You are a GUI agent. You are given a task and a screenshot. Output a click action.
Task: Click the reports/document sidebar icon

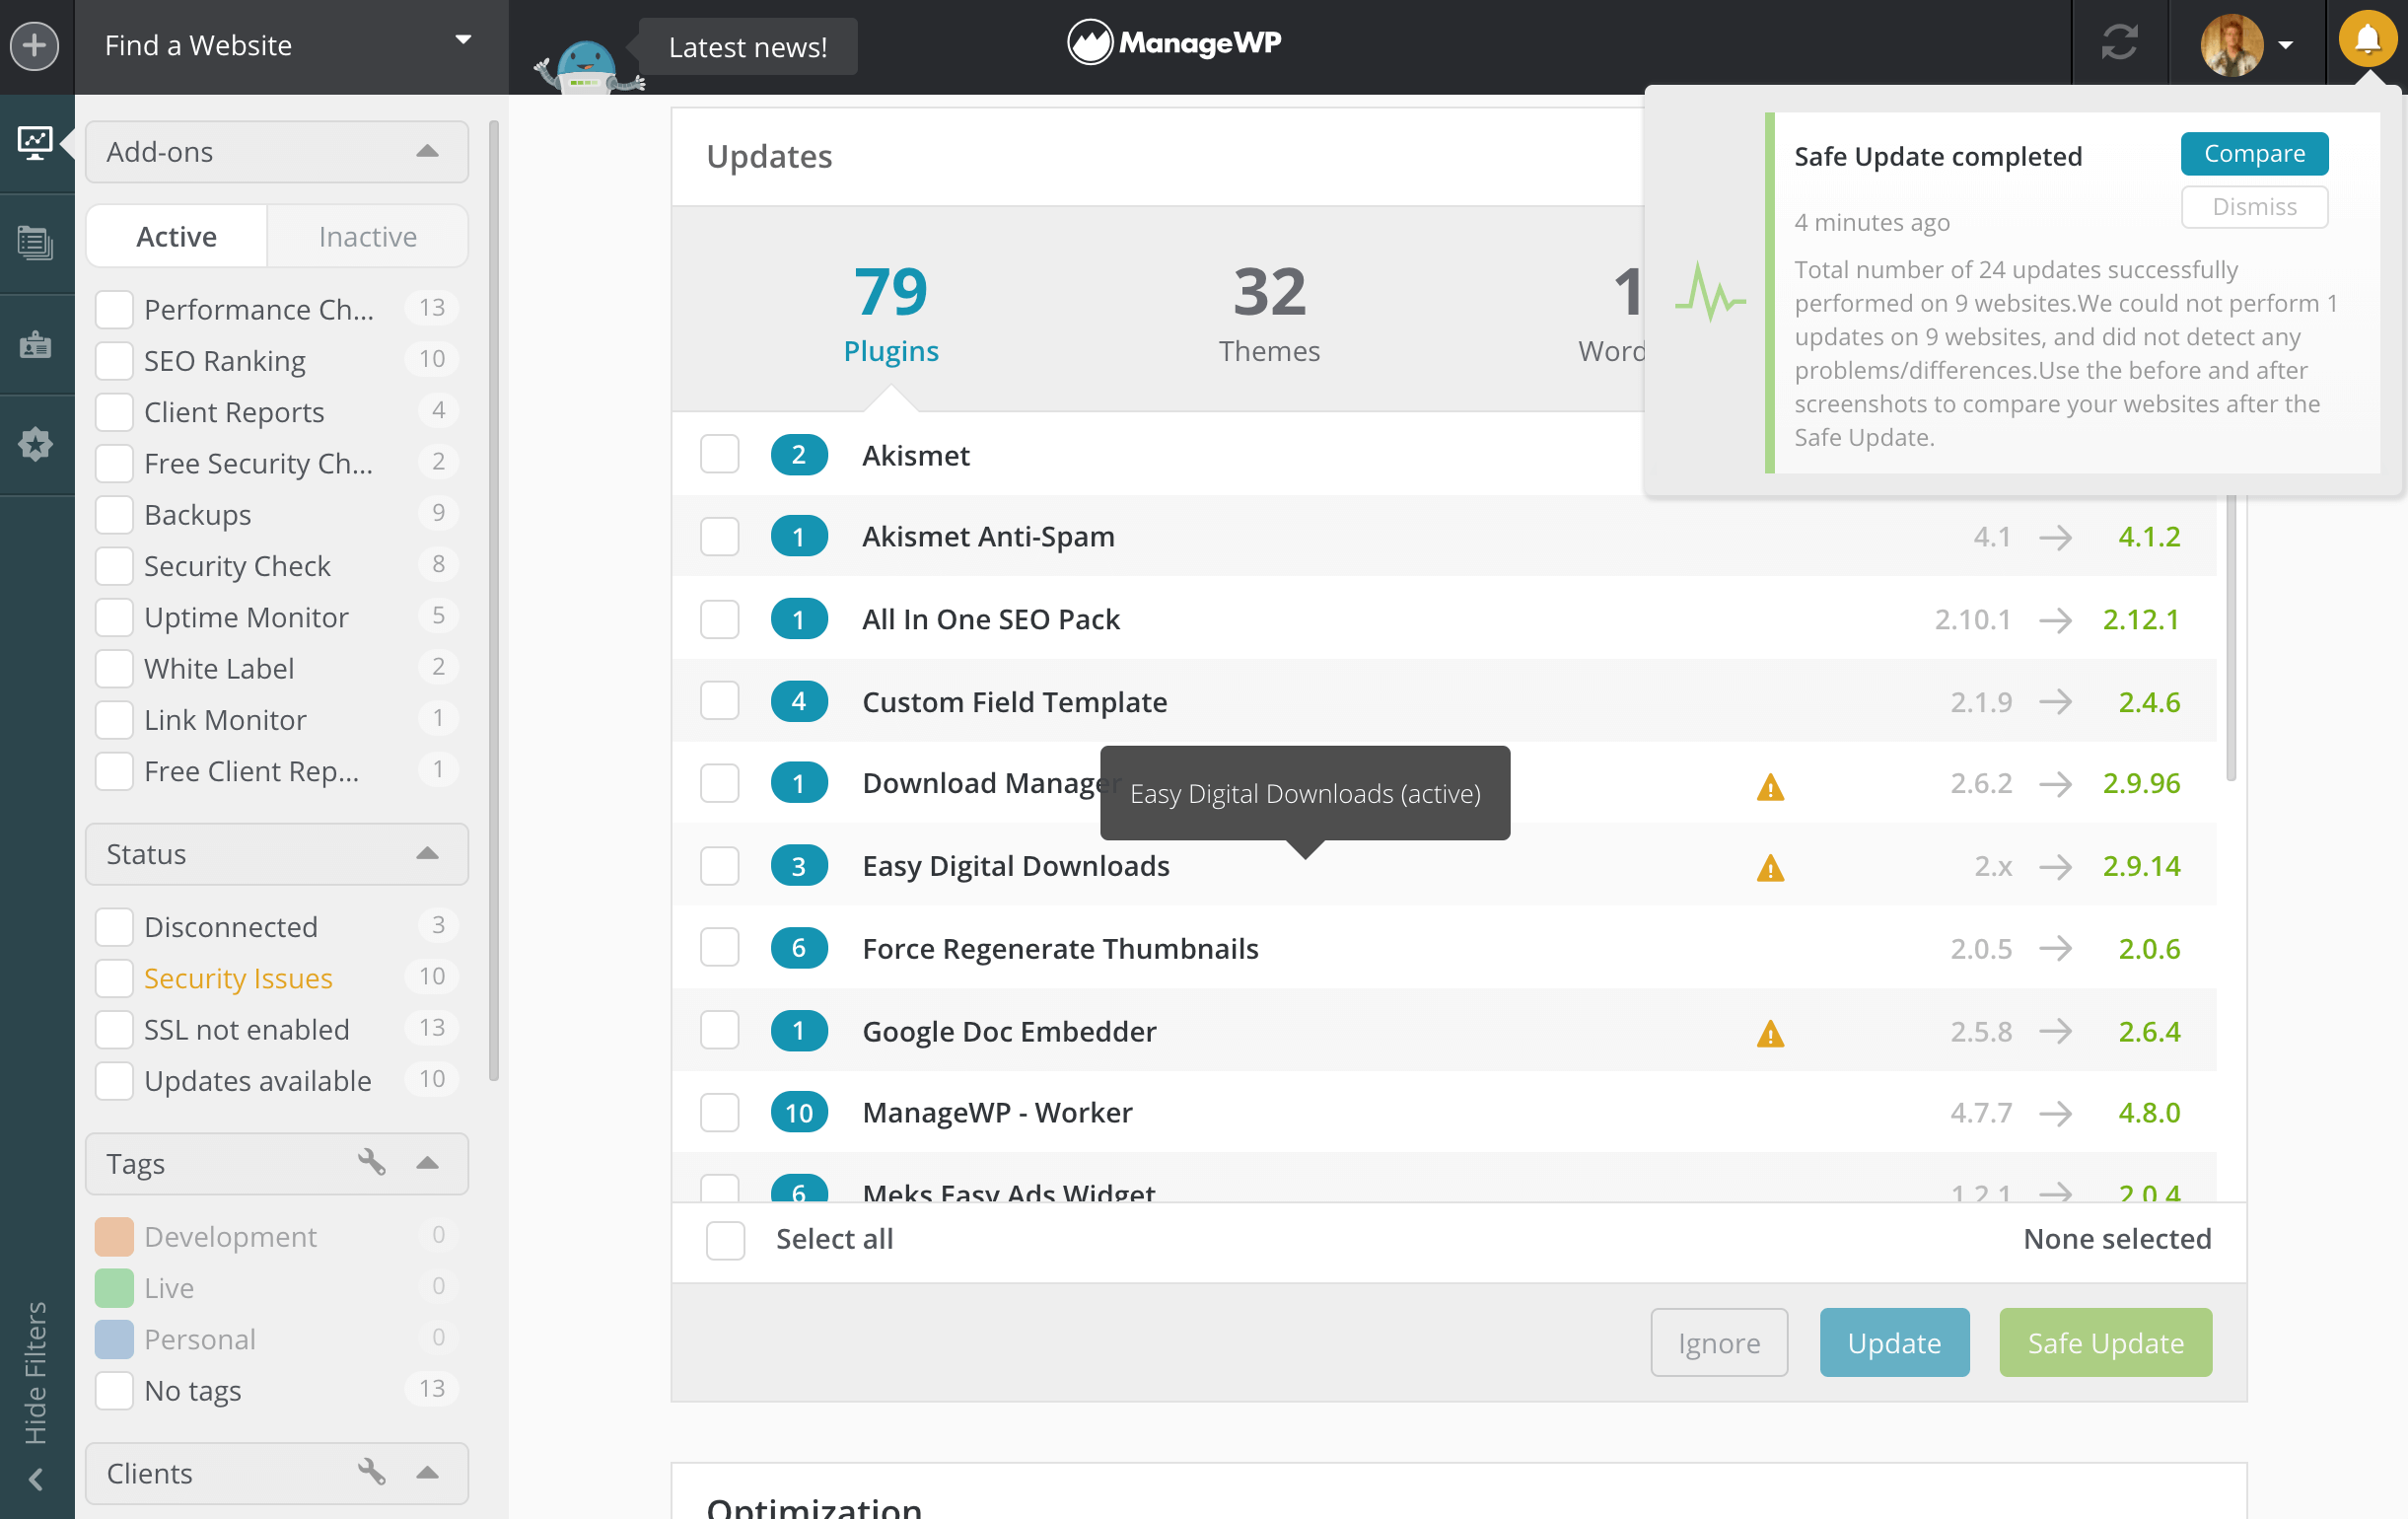35,244
